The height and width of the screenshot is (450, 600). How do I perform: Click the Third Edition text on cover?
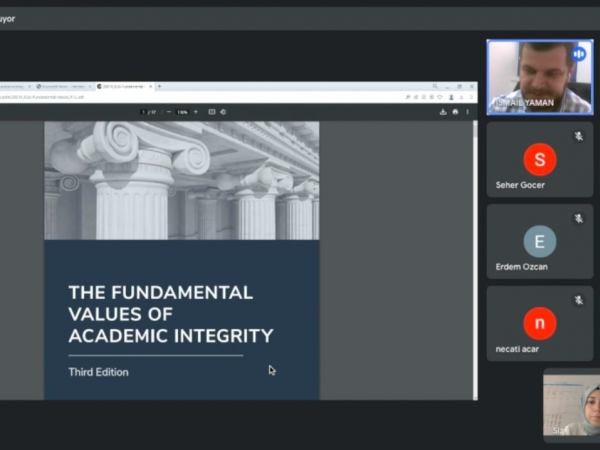(x=98, y=372)
